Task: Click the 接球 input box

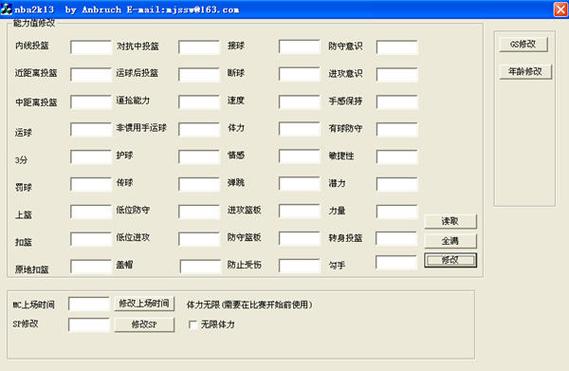Action: click(299, 47)
